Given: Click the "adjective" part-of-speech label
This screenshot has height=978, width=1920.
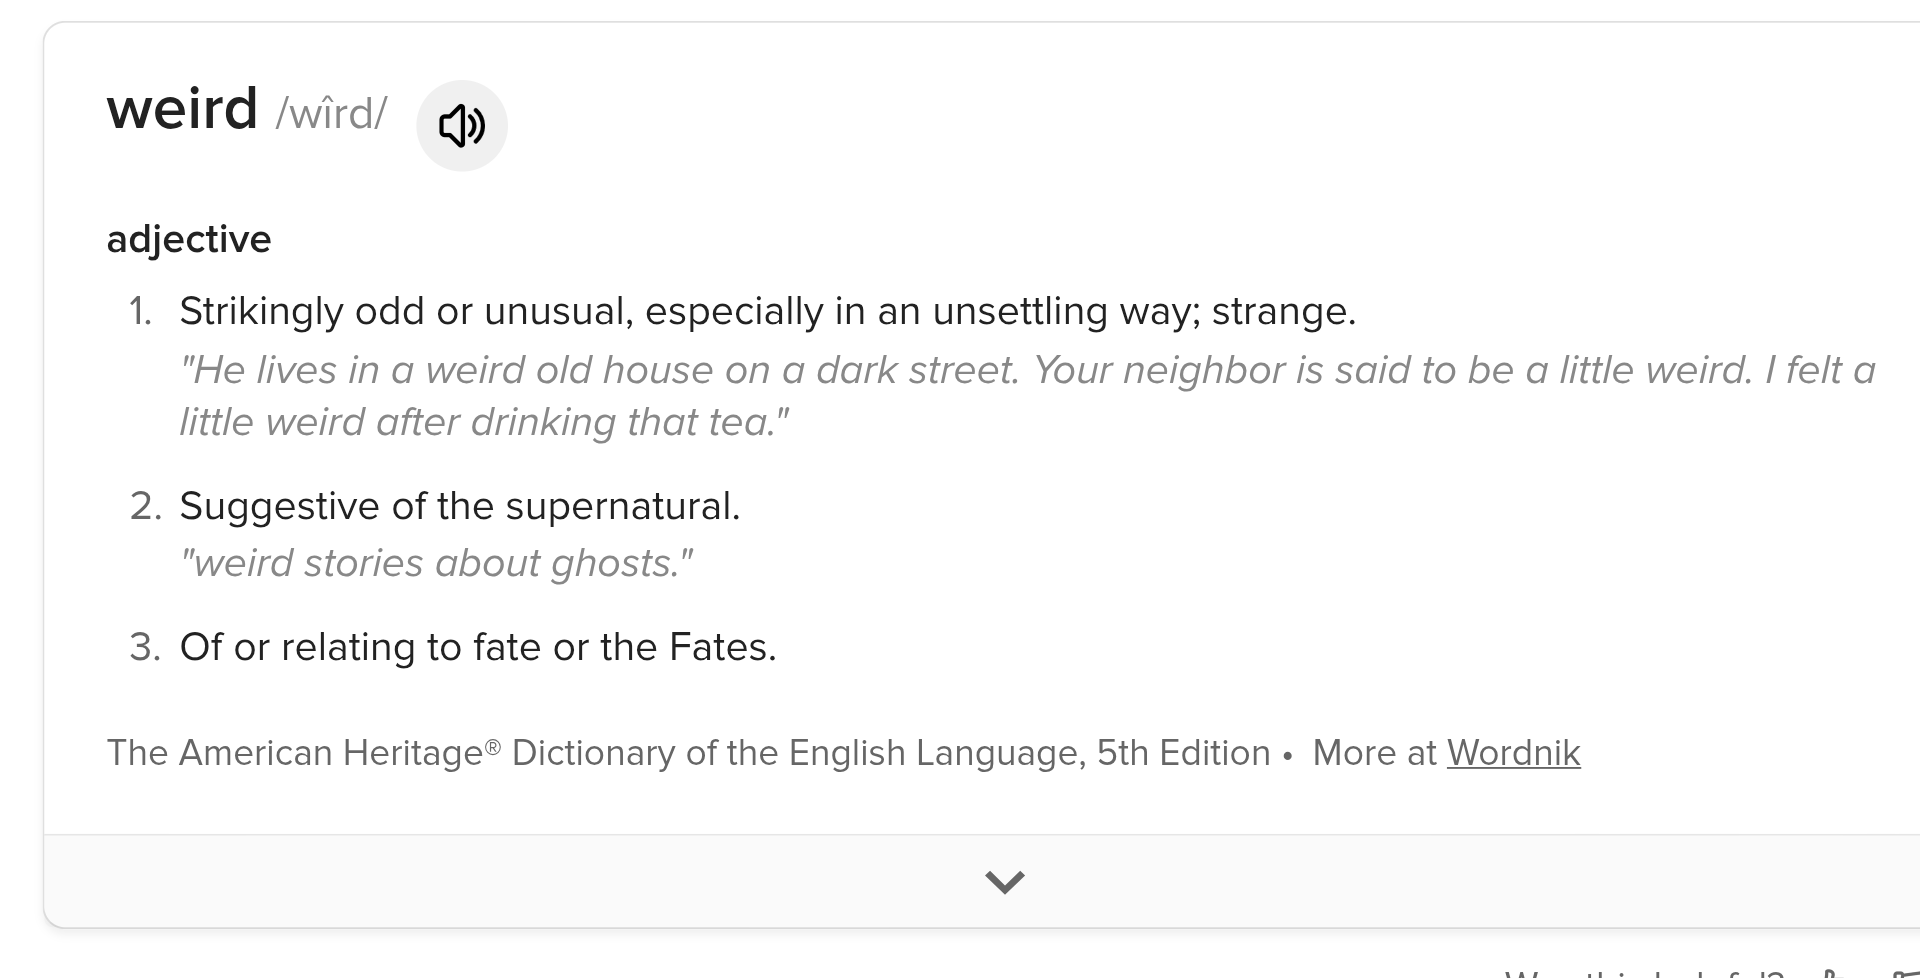Looking at the screenshot, I should tap(189, 239).
